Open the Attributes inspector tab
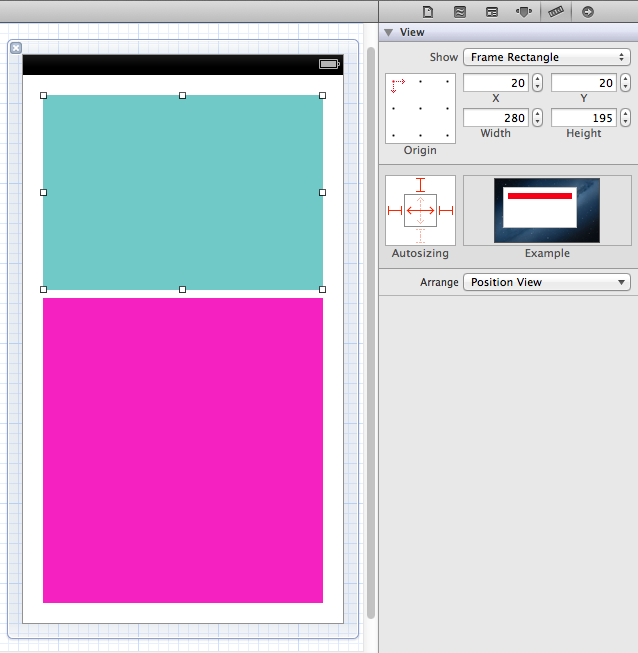Screen dimensions: 638x653 click(523, 12)
